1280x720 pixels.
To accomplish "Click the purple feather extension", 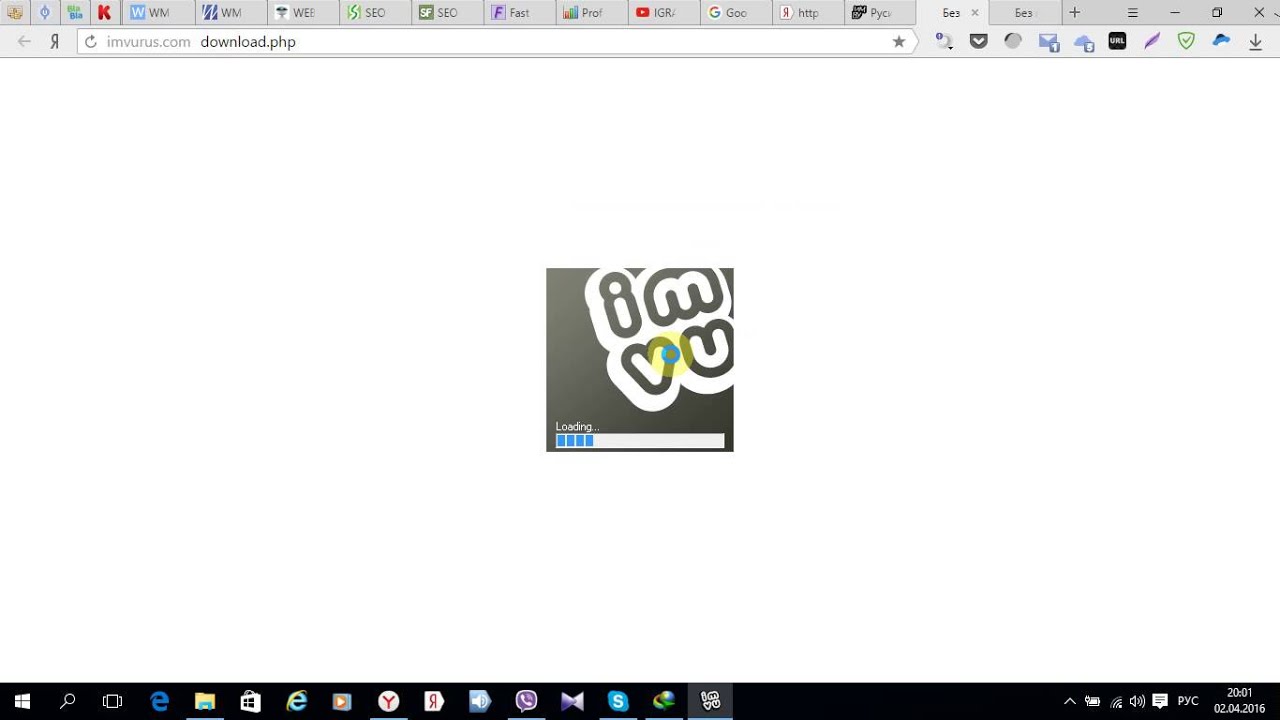I will pyautogui.click(x=1152, y=42).
